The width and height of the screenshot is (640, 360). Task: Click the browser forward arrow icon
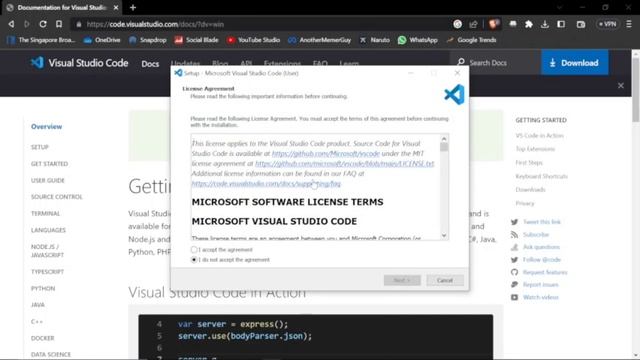(x=27, y=24)
